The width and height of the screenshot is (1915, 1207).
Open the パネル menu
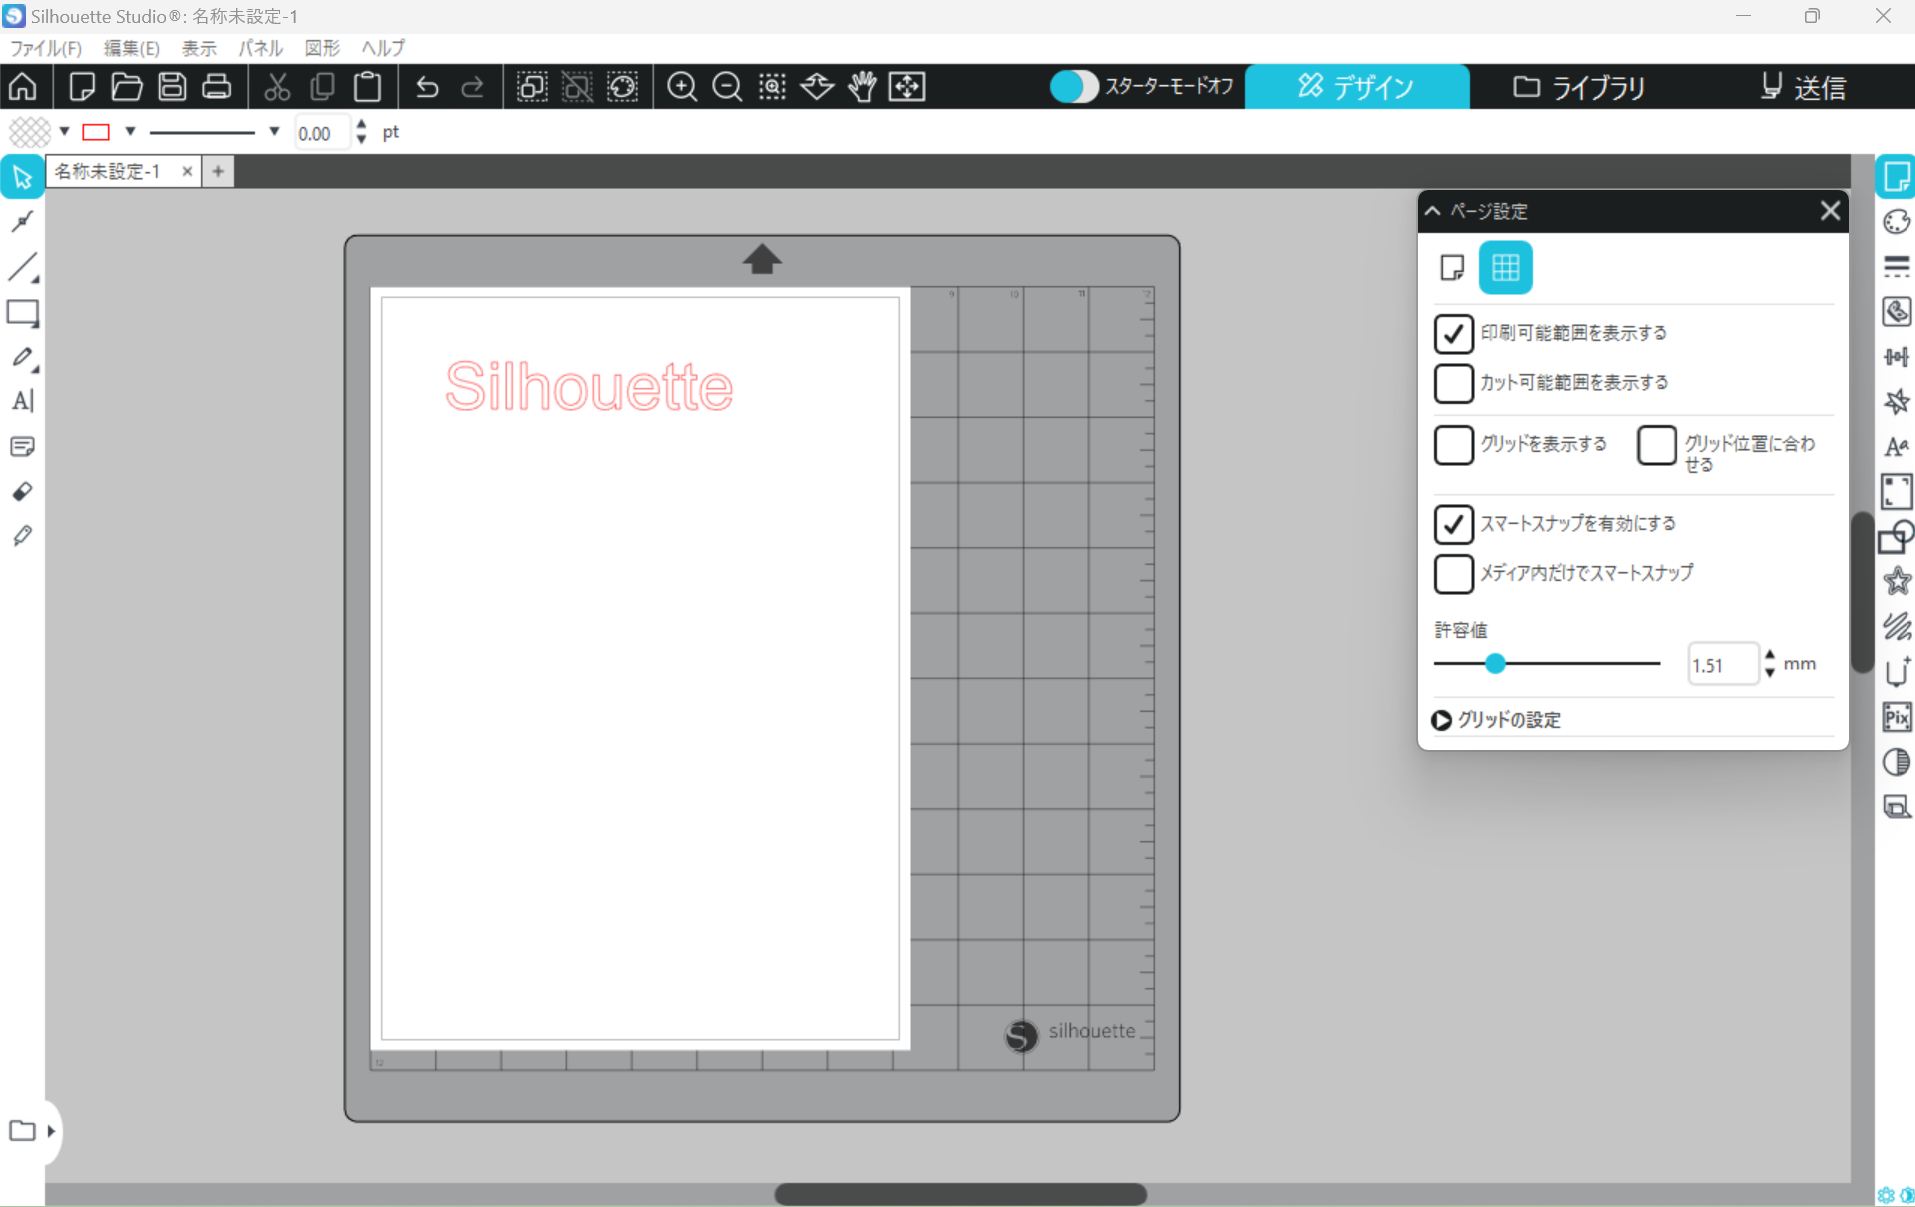pos(261,48)
